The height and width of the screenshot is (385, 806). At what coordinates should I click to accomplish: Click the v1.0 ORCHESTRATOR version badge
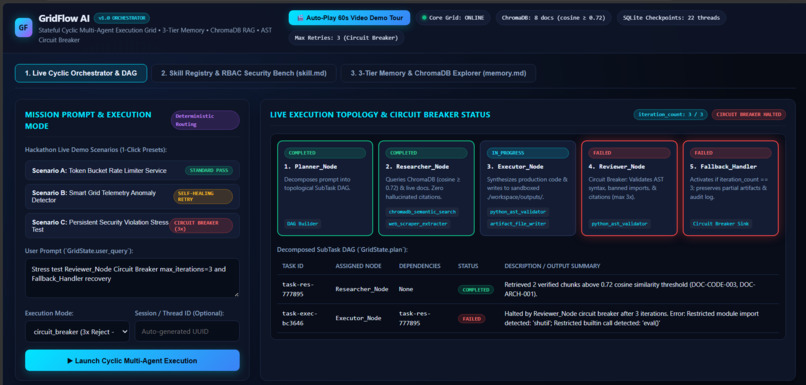[x=122, y=18]
